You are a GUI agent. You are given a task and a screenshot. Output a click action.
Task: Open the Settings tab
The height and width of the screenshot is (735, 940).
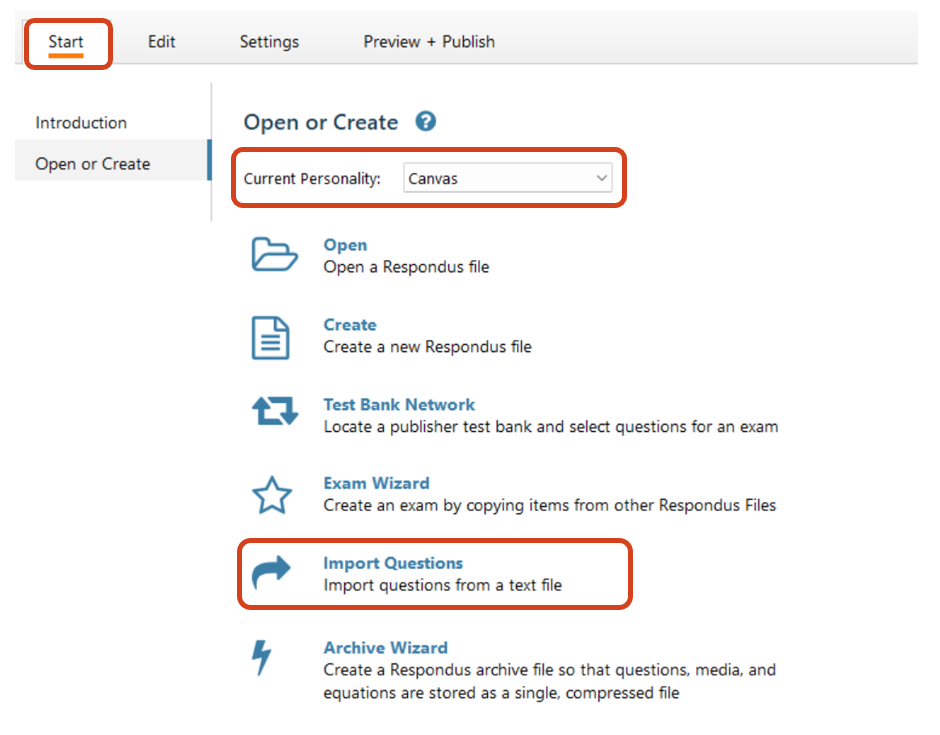269,42
